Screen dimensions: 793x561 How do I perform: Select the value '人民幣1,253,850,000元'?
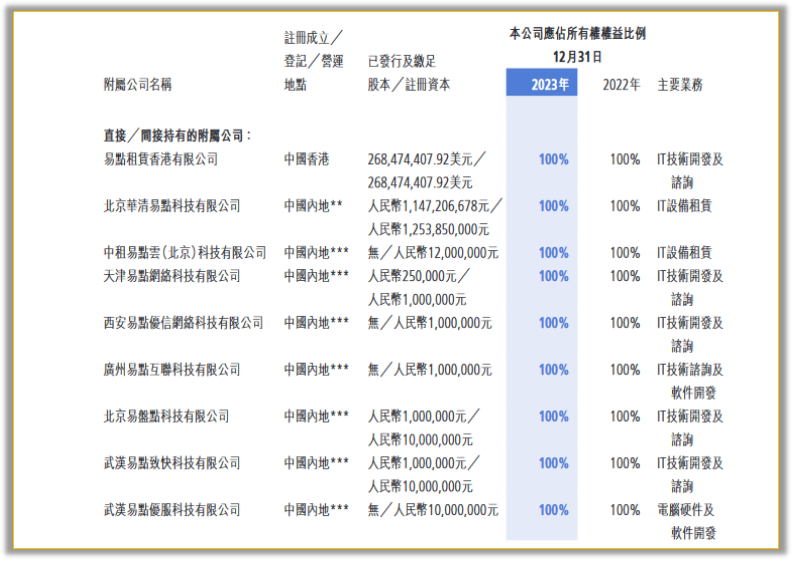428,229
